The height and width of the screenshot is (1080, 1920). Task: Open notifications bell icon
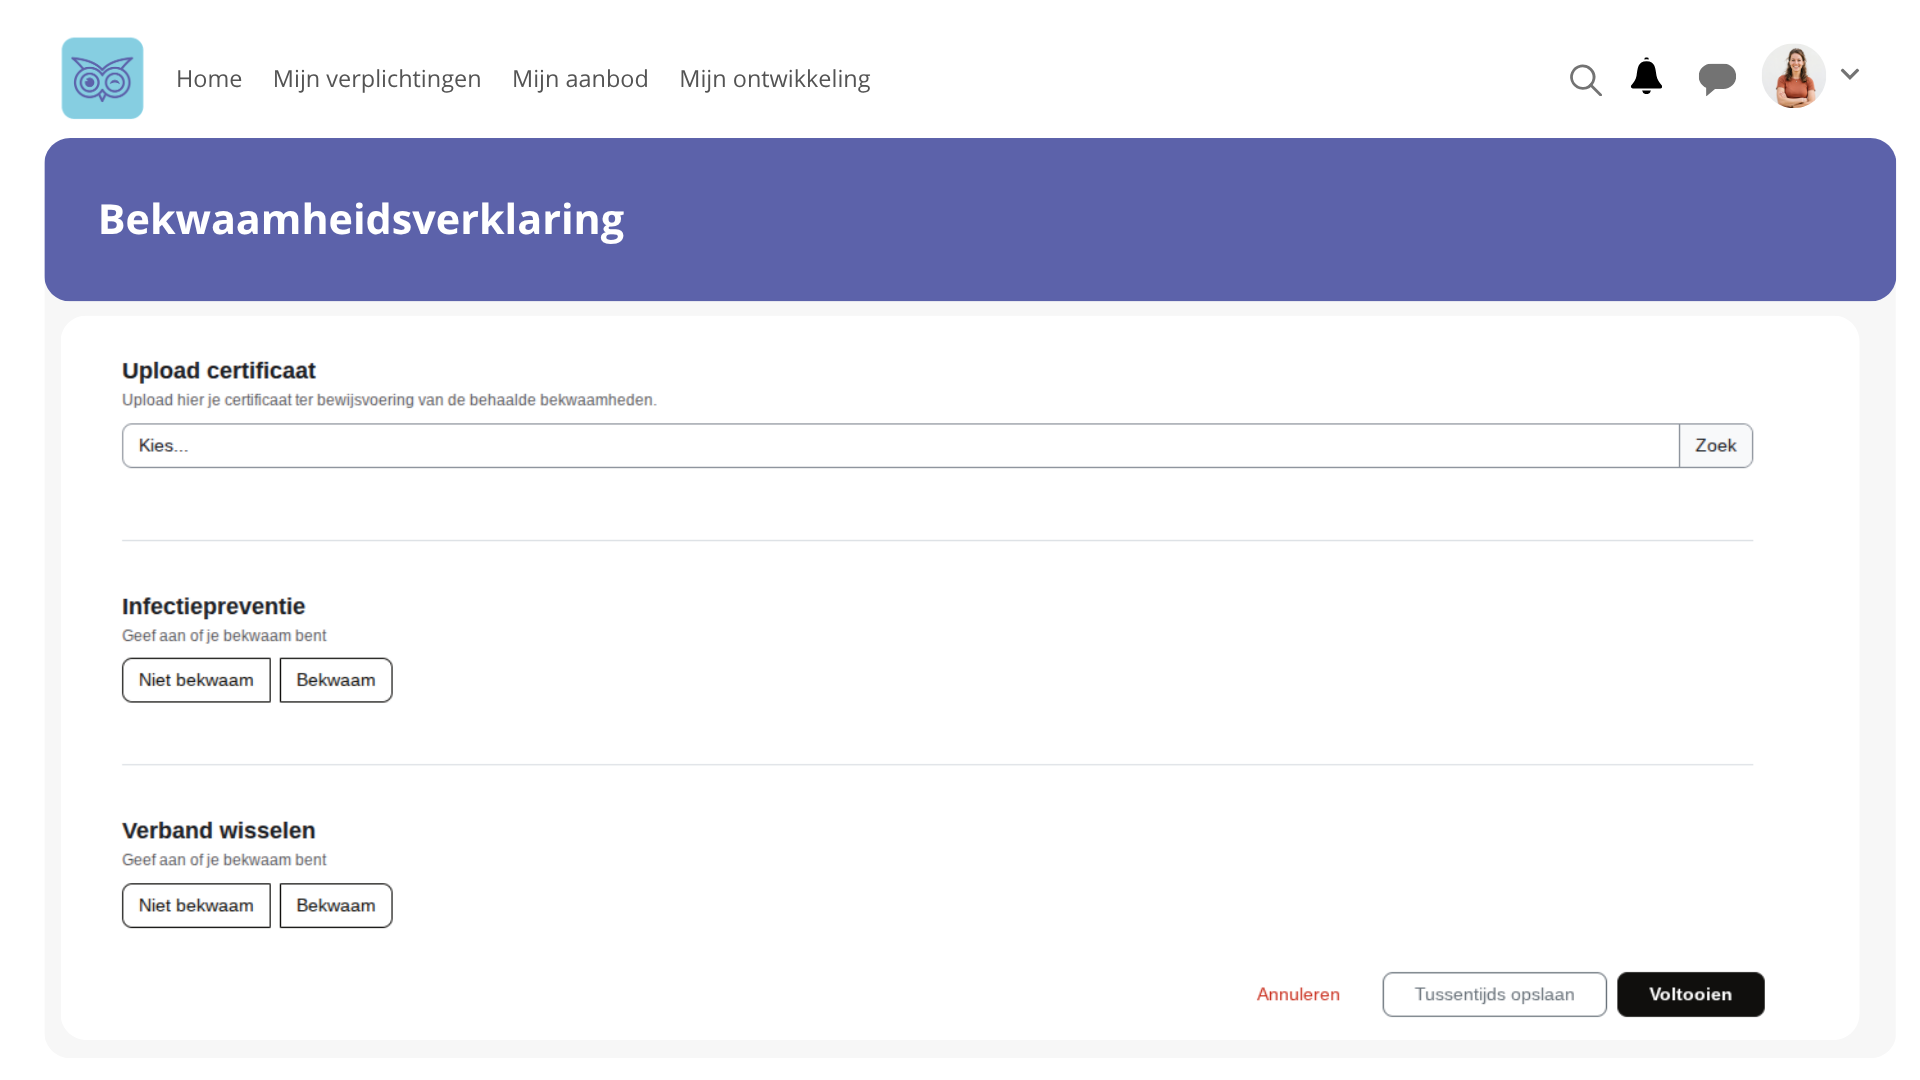coord(1646,77)
